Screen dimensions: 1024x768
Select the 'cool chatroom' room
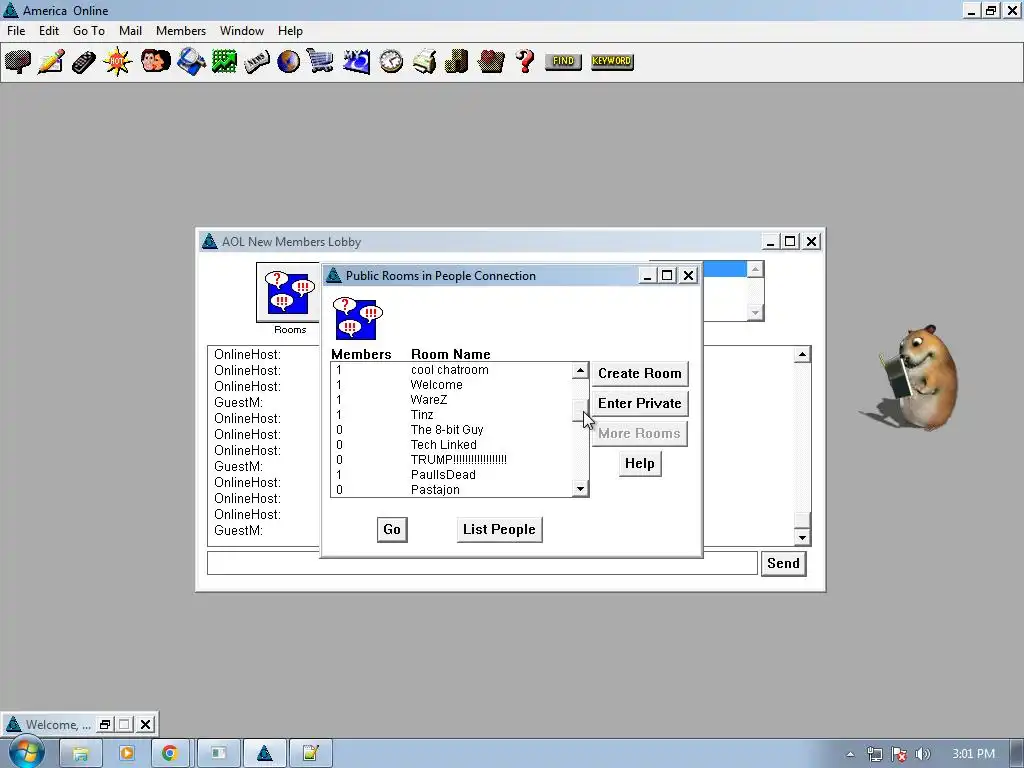tap(451, 370)
